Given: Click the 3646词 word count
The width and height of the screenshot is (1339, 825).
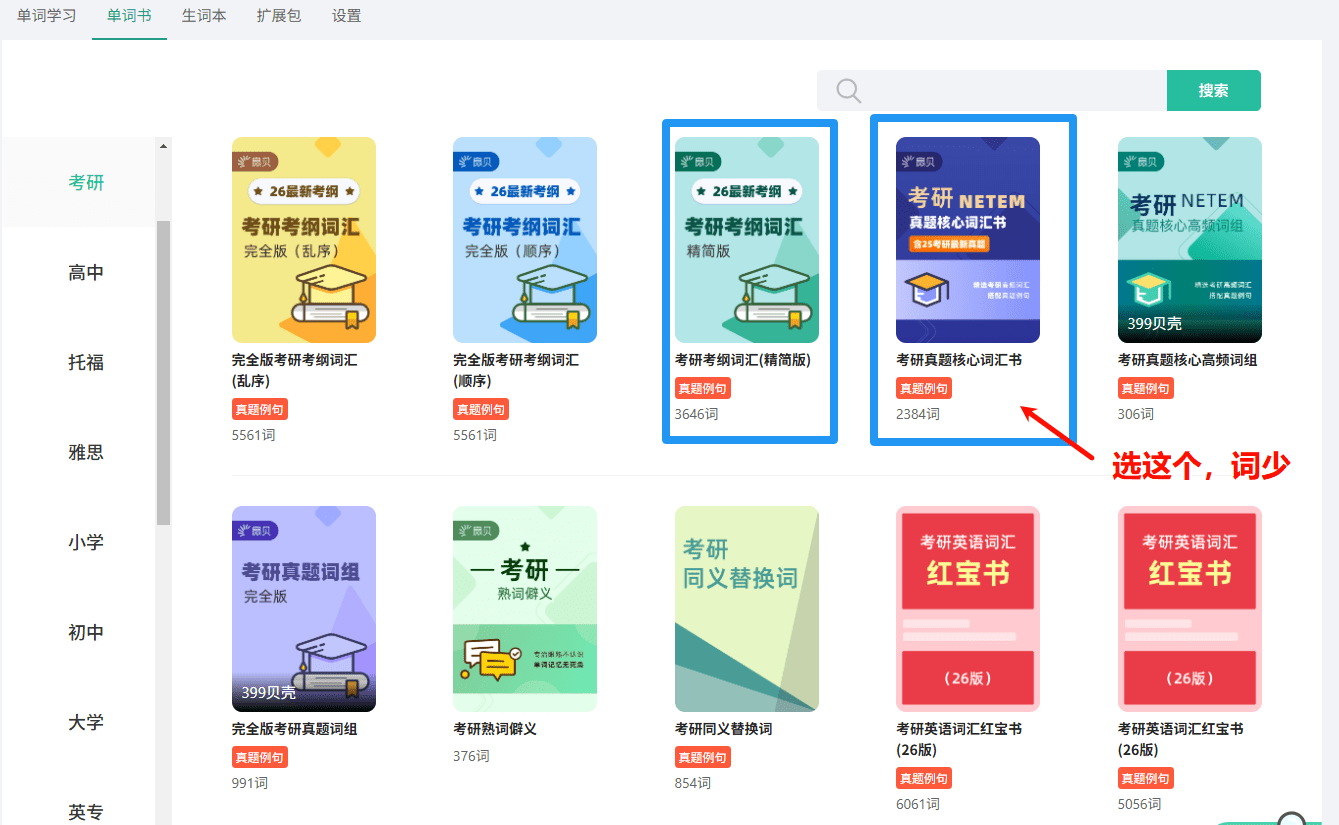Looking at the screenshot, I should [697, 414].
